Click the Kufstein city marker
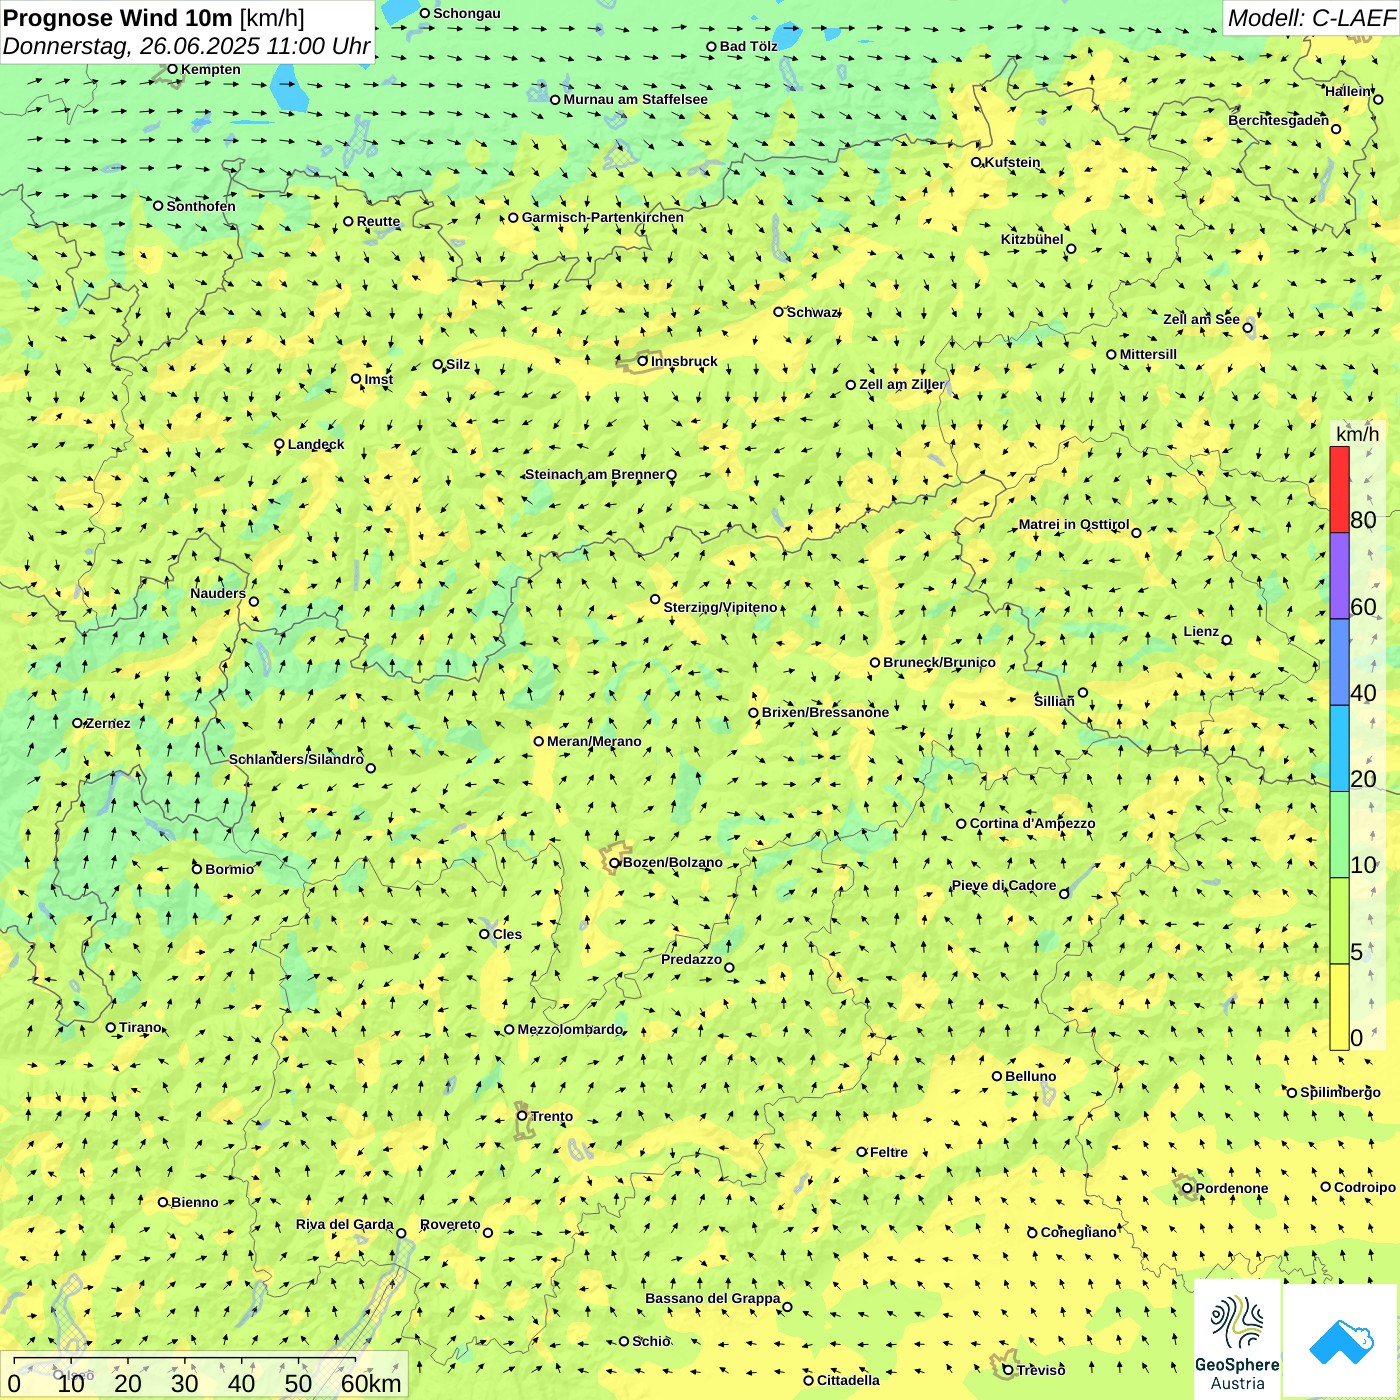The height and width of the screenshot is (1400, 1400). click(x=977, y=162)
